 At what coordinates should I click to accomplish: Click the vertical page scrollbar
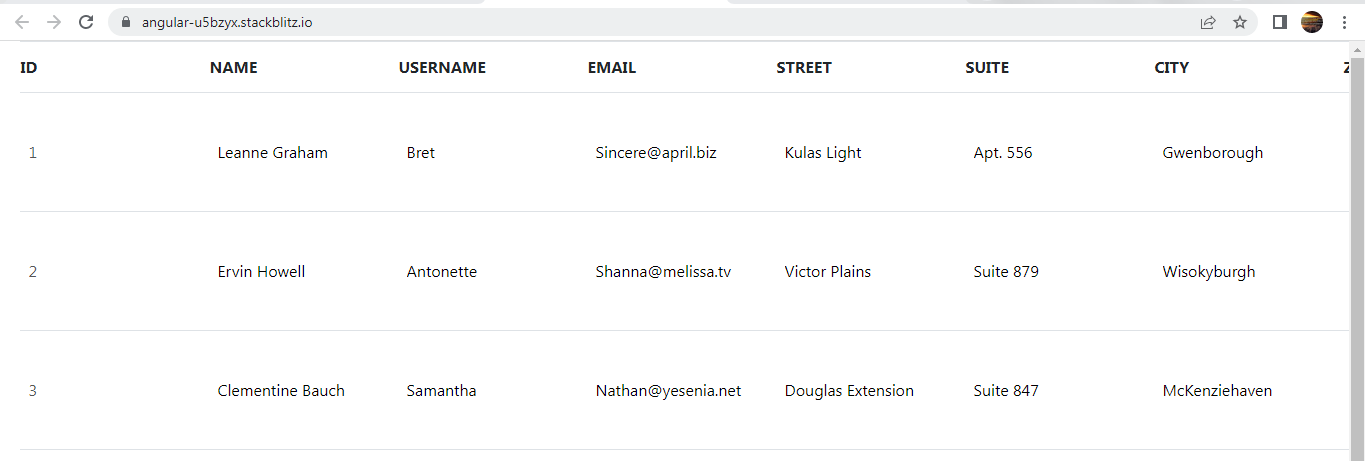click(x=1357, y=250)
